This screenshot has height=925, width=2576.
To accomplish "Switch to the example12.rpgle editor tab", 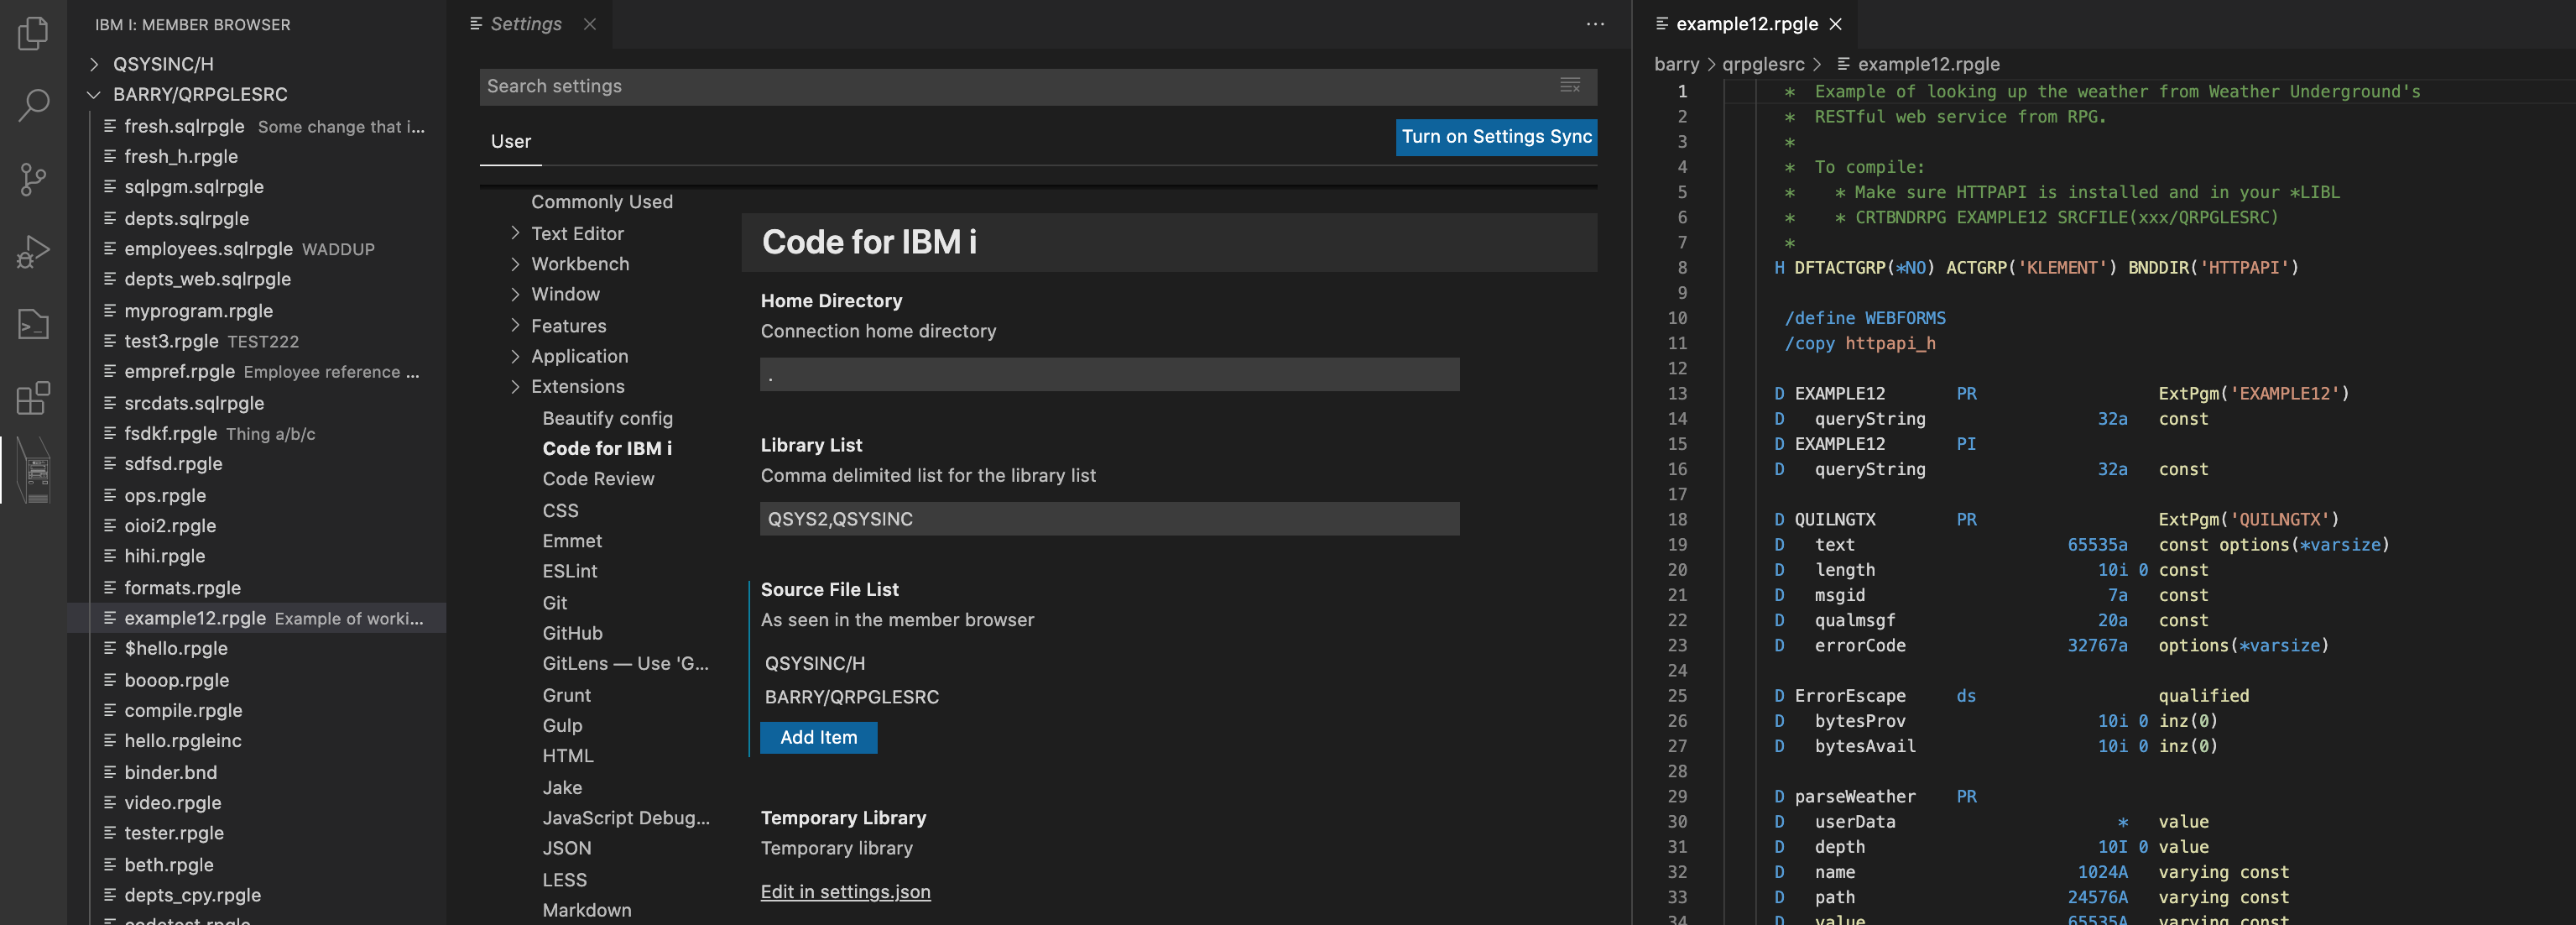I will 1746,24.
